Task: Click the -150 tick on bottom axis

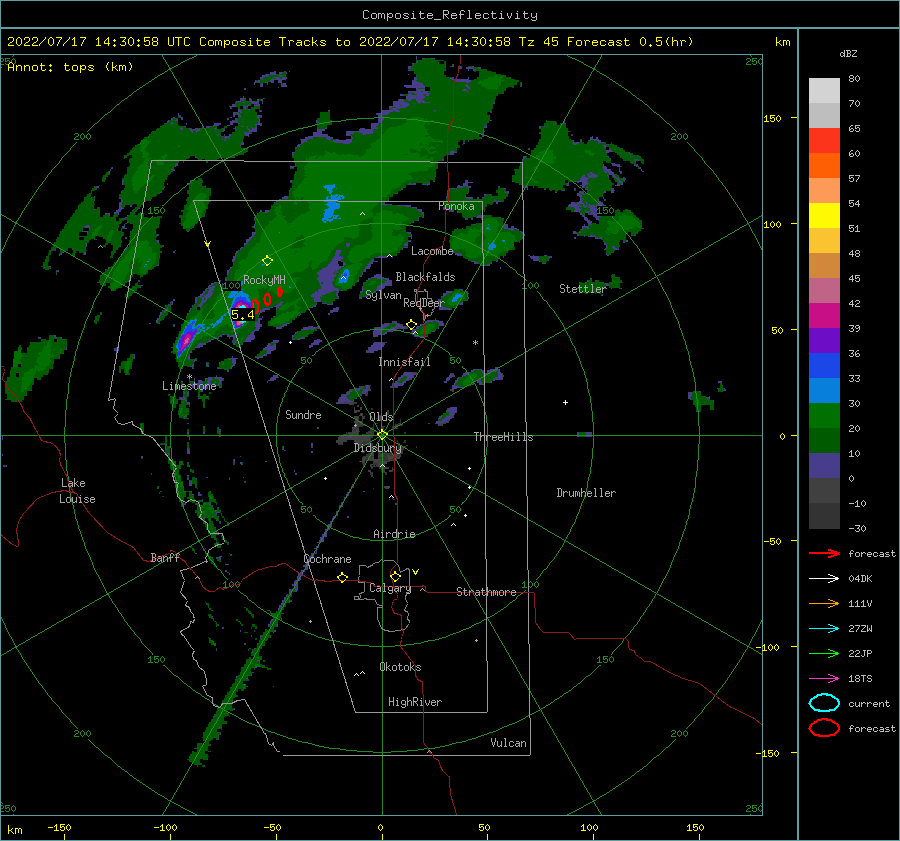Action: point(59,827)
